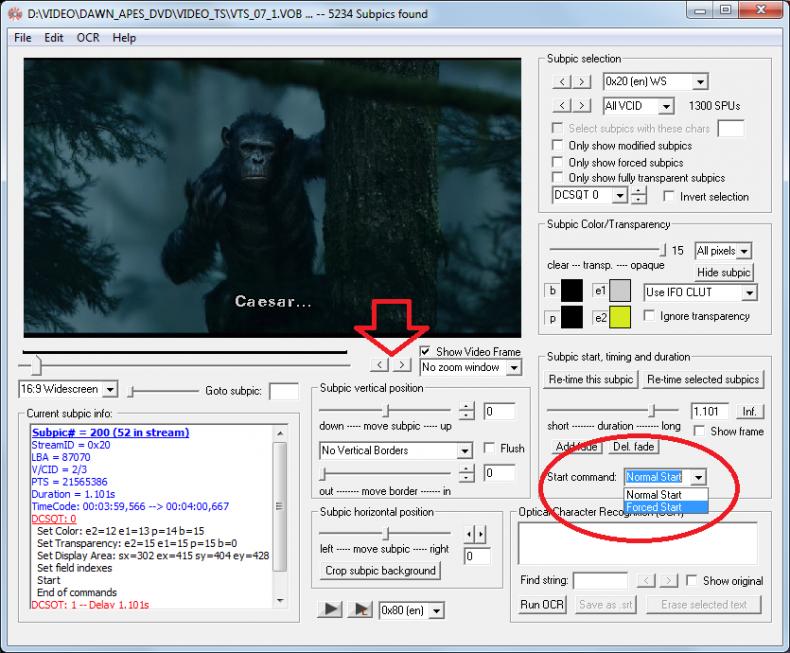The image size is (790, 653).
Task: Click next VCID arrow beside All VCID
Action: coord(581,105)
